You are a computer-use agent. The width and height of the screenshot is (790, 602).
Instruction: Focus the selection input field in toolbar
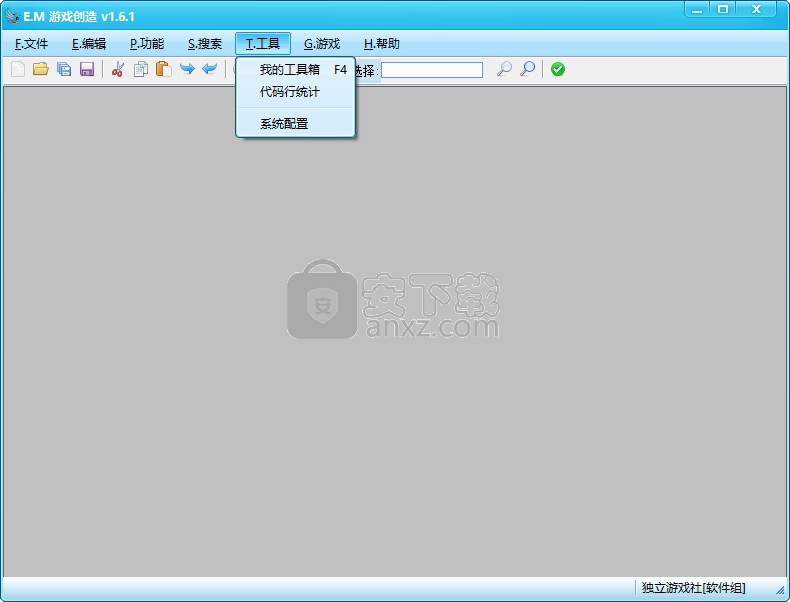[432, 70]
